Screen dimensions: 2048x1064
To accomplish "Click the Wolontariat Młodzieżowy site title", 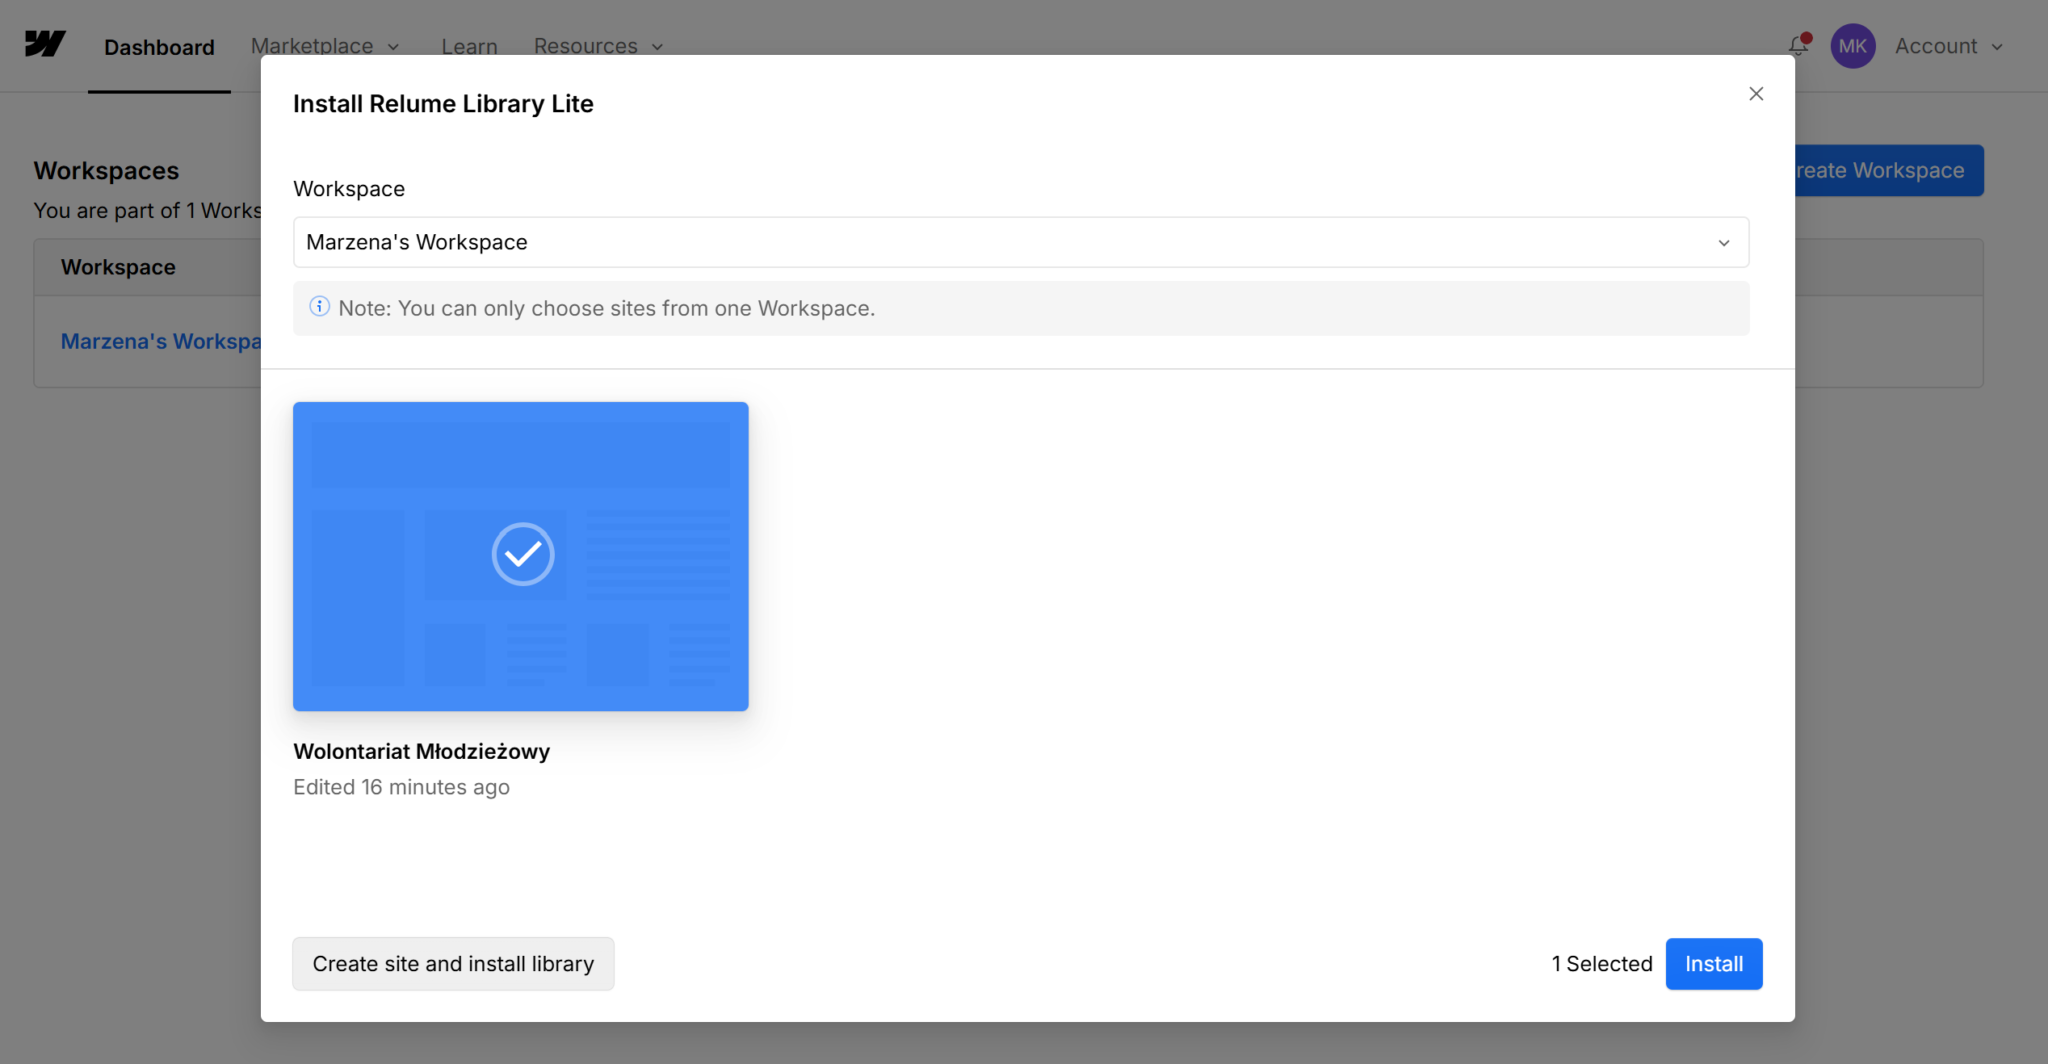I will pyautogui.click(x=421, y=751).
